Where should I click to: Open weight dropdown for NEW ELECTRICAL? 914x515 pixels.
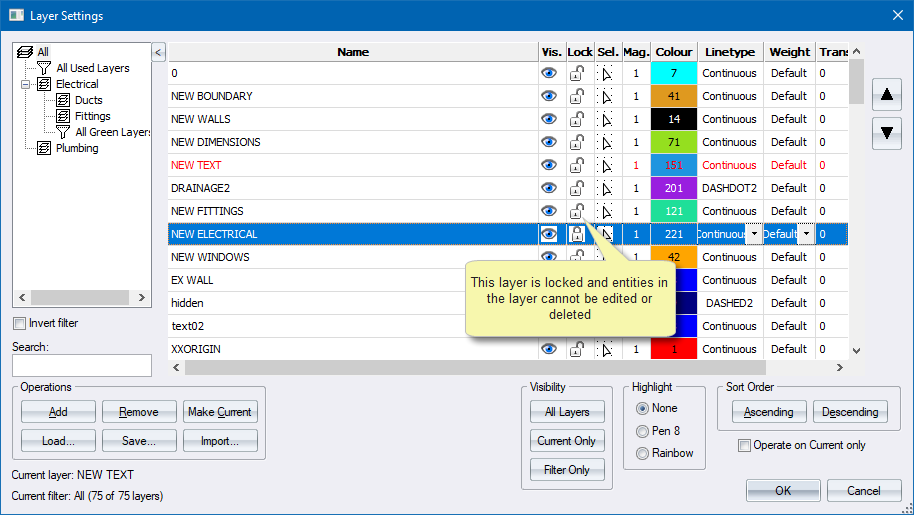pos(806,234)
